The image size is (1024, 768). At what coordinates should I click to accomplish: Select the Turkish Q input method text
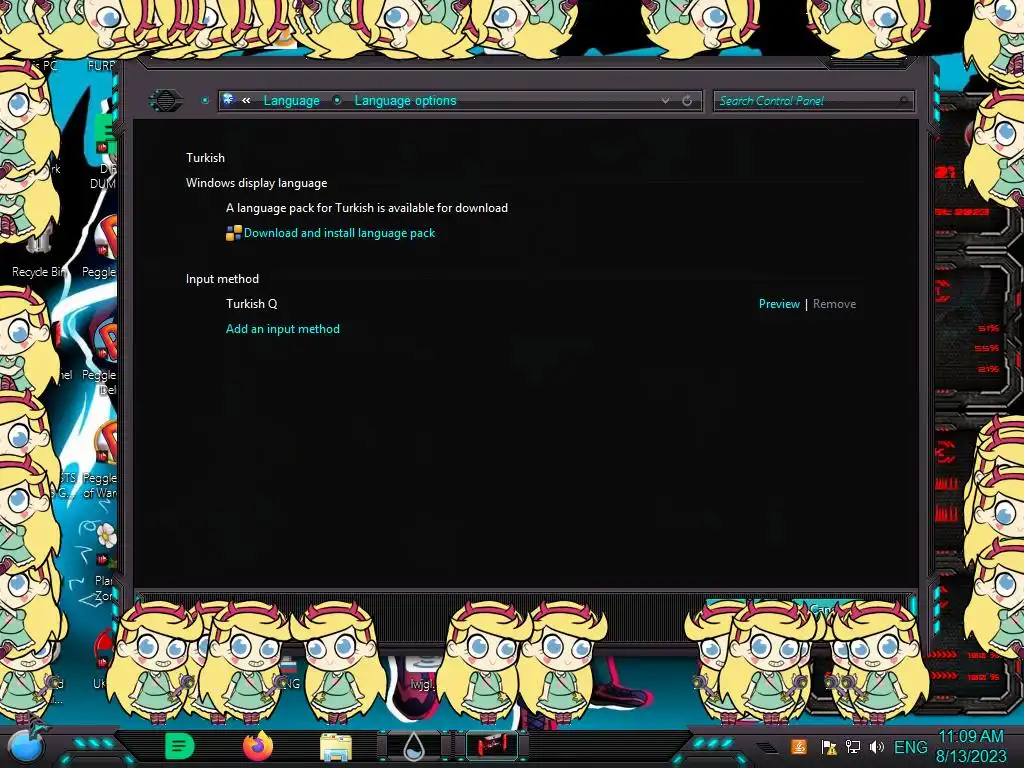click(x=251, y=304)
